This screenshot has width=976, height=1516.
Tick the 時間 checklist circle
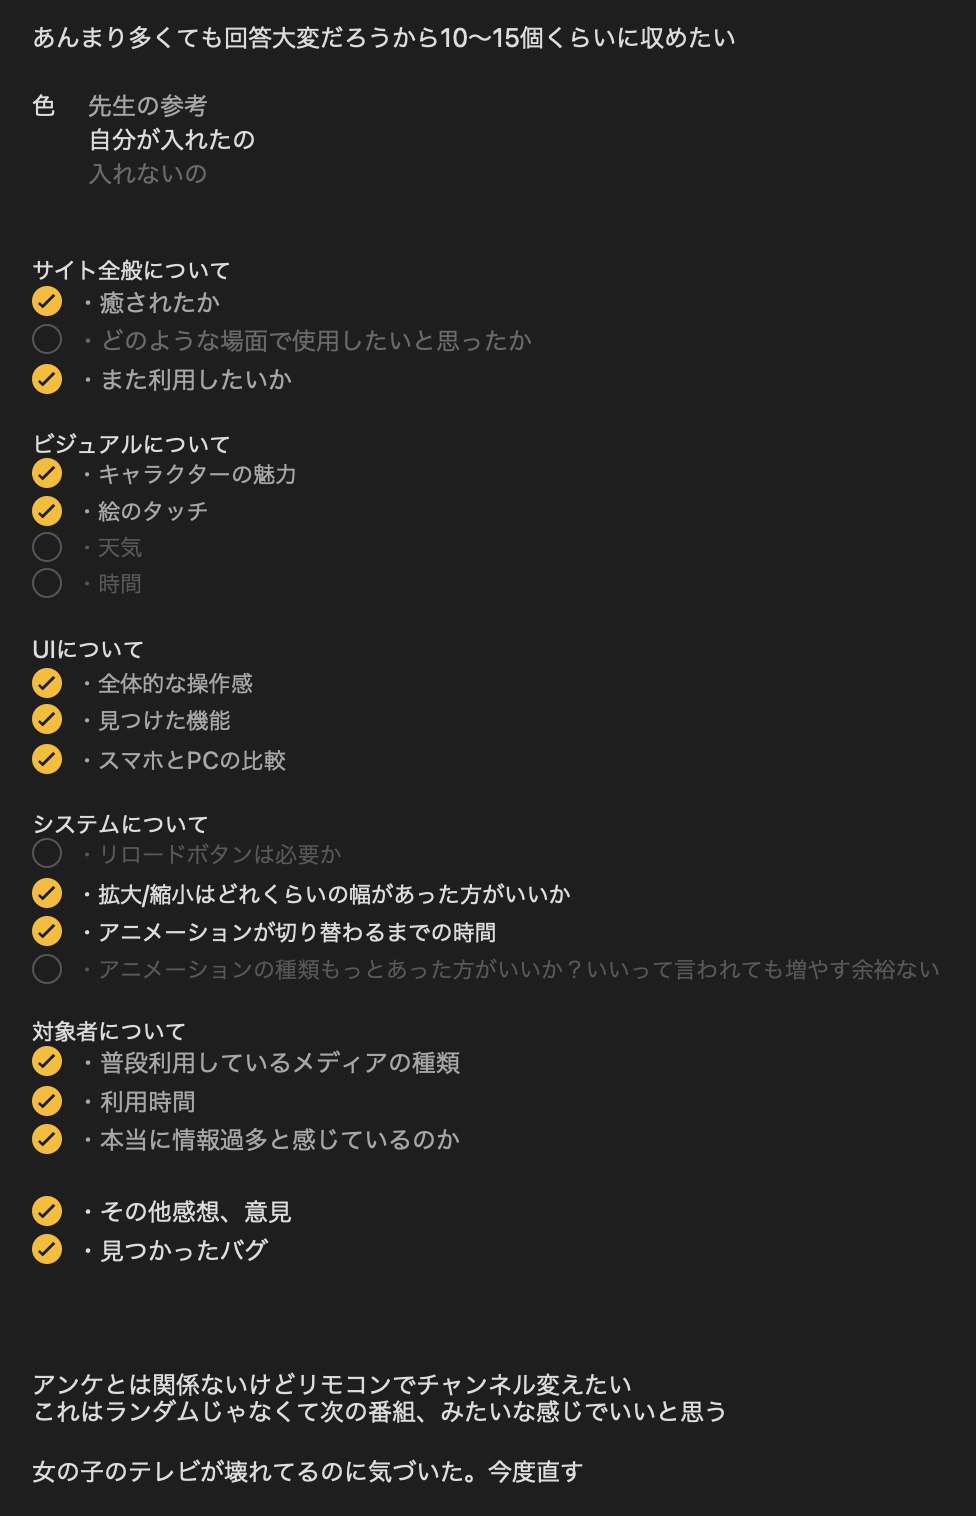[47, 583]
